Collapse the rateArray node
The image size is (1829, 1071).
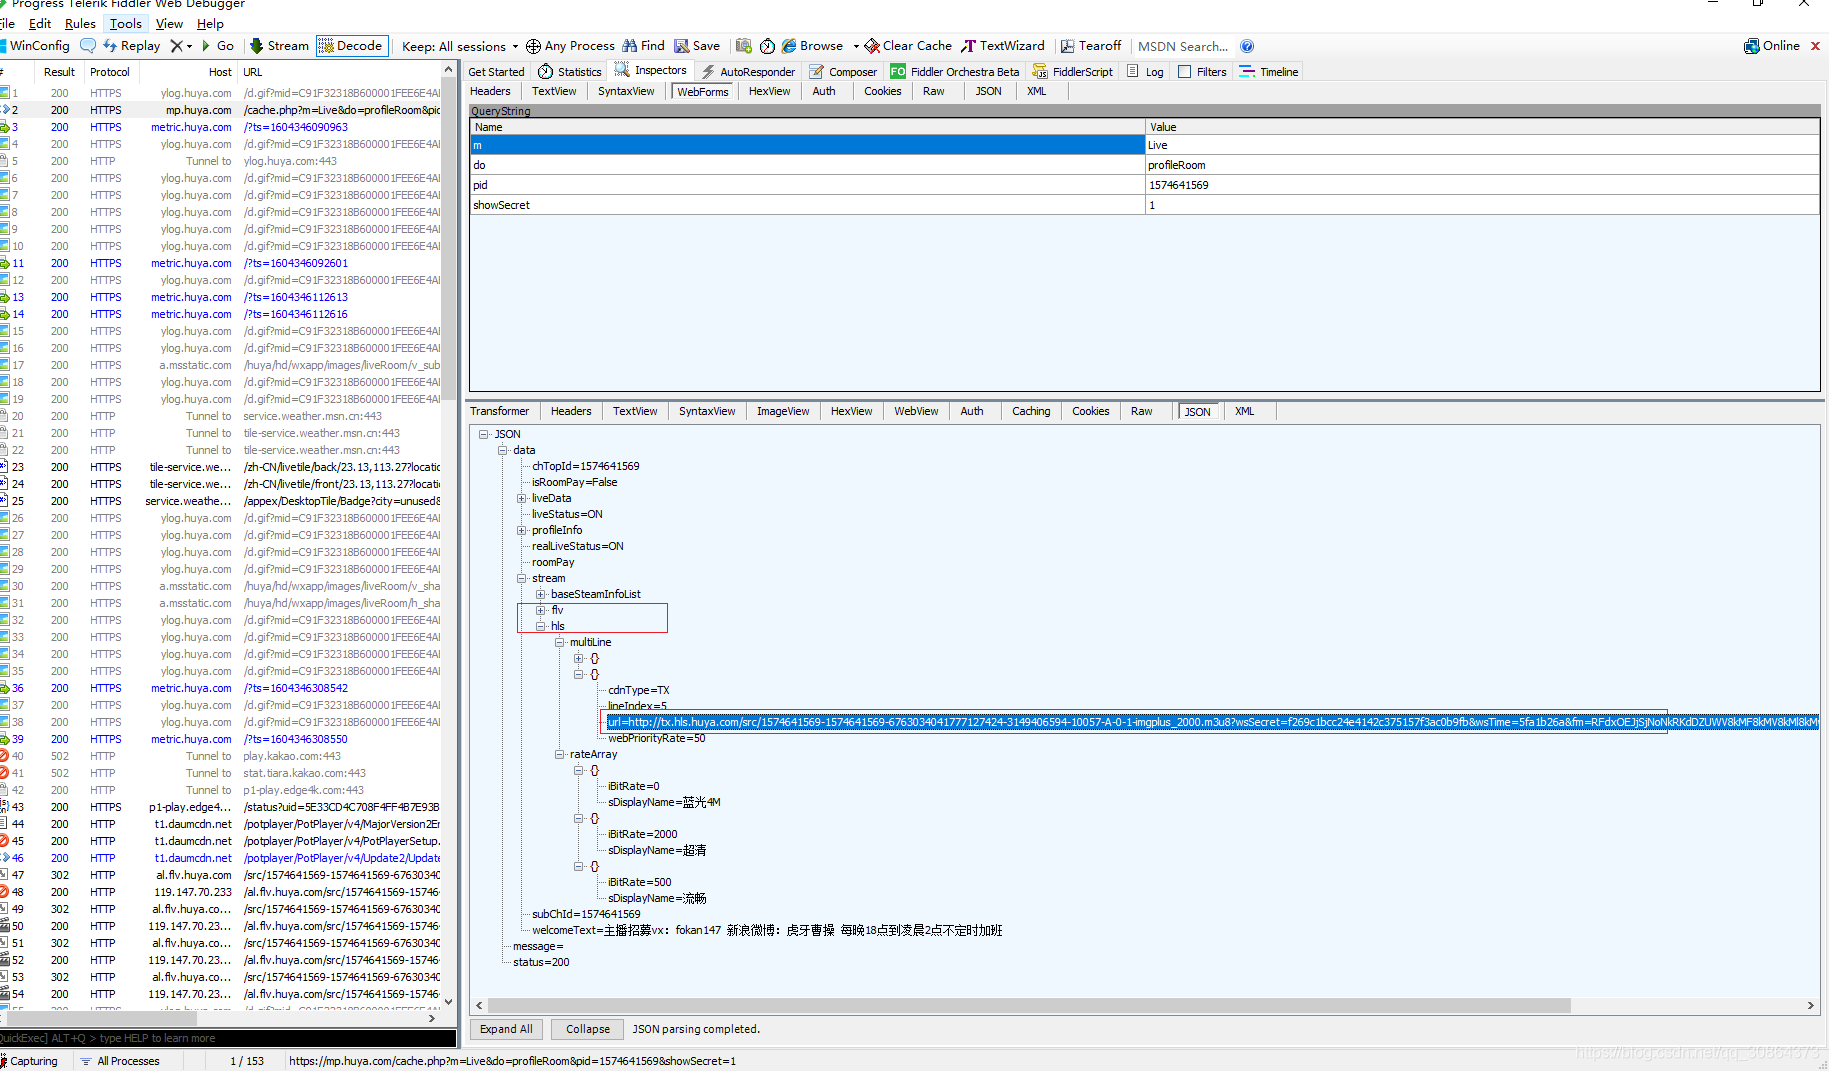click(x=560, y=754)
